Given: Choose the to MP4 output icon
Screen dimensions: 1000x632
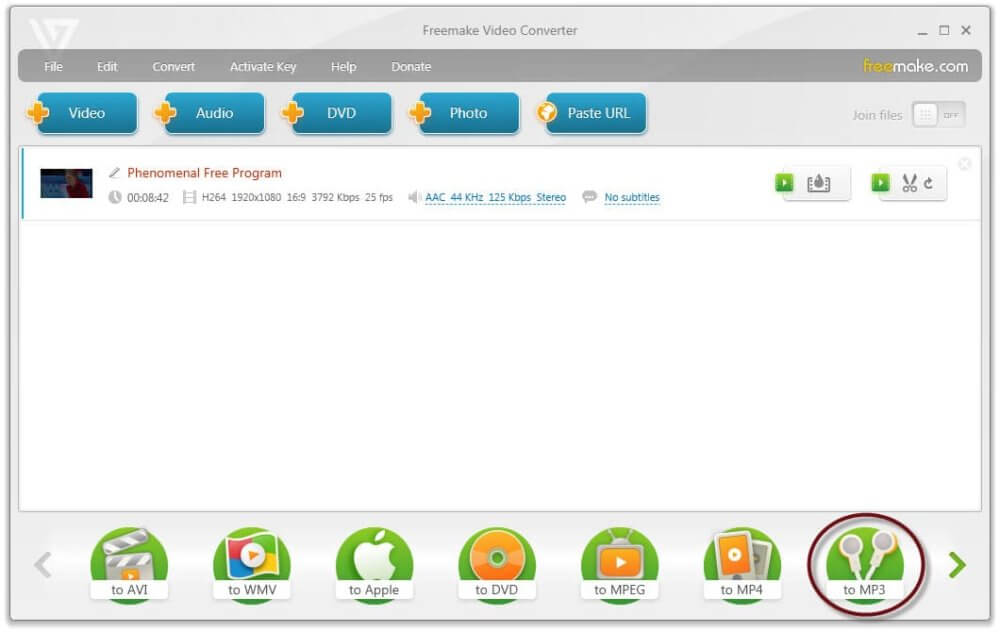Looking at the screenshot, I should click(742, 564).
